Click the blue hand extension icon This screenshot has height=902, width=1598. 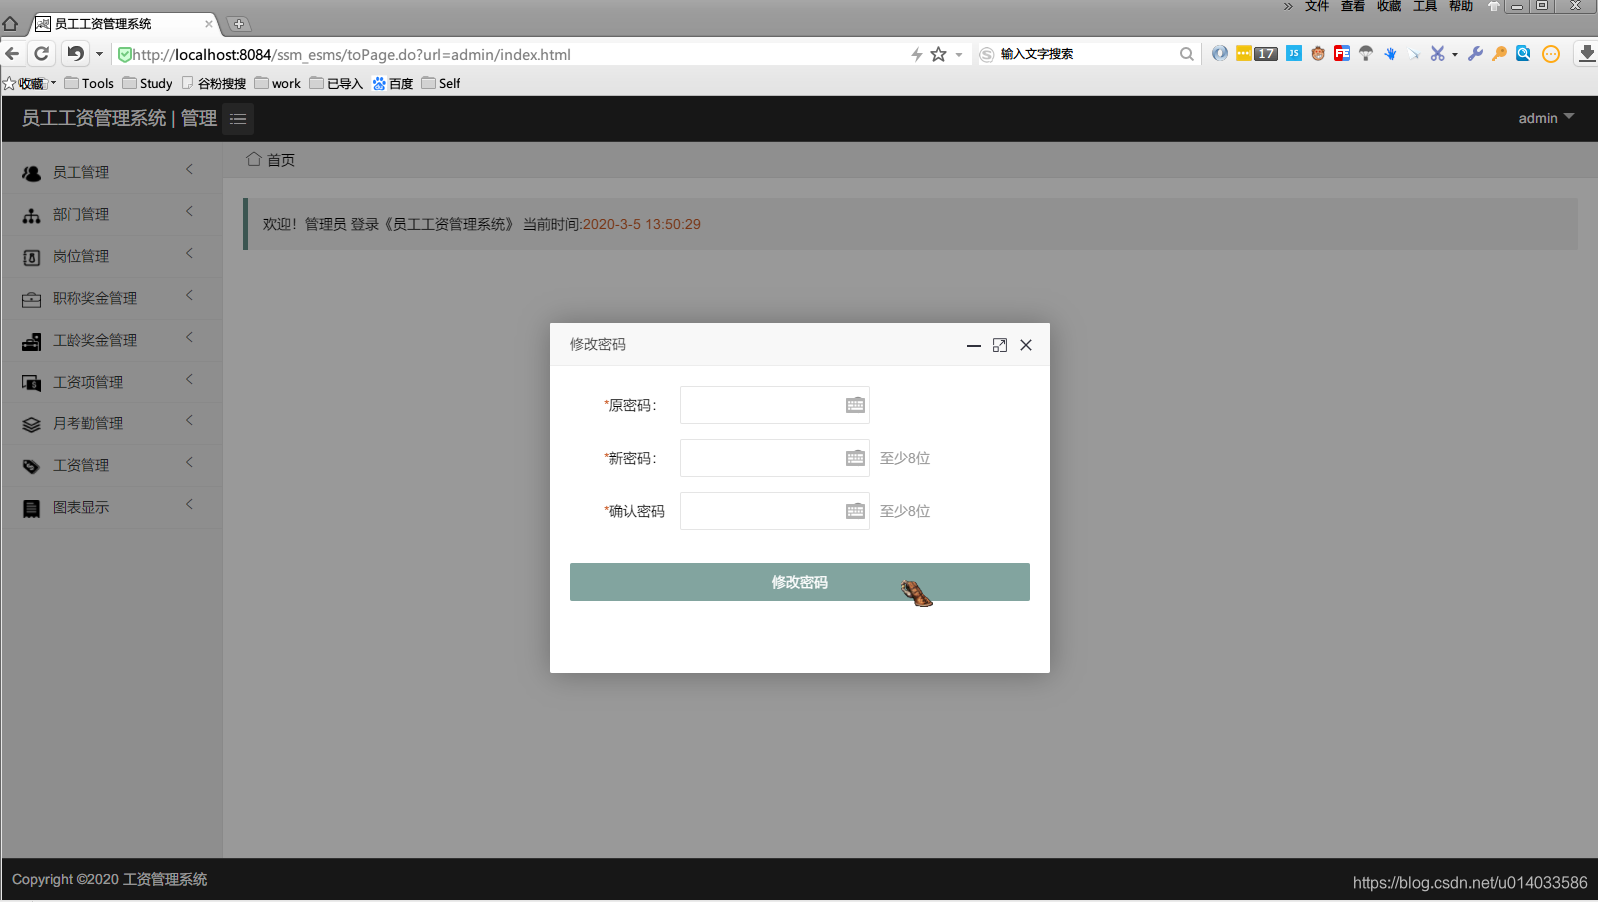click(x=1390, y=53)
